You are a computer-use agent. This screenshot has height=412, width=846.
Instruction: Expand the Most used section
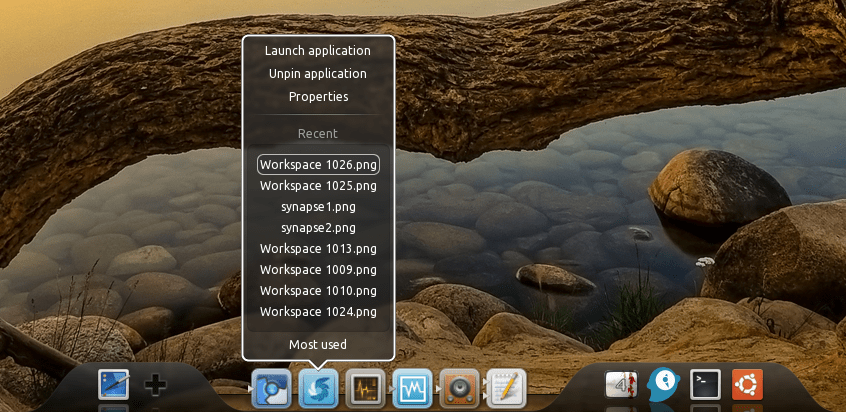pyautogui.click(x=318, y=345)
